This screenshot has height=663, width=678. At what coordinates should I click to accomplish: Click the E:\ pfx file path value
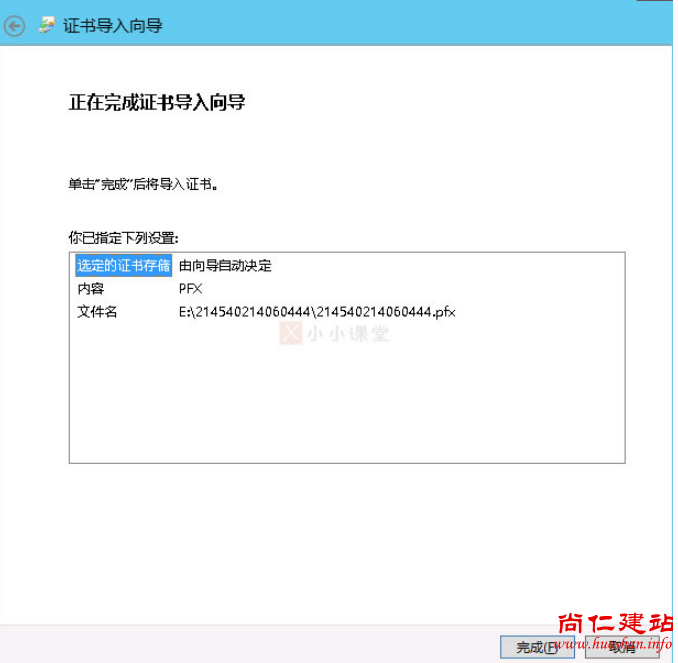[x=316, y=311]
